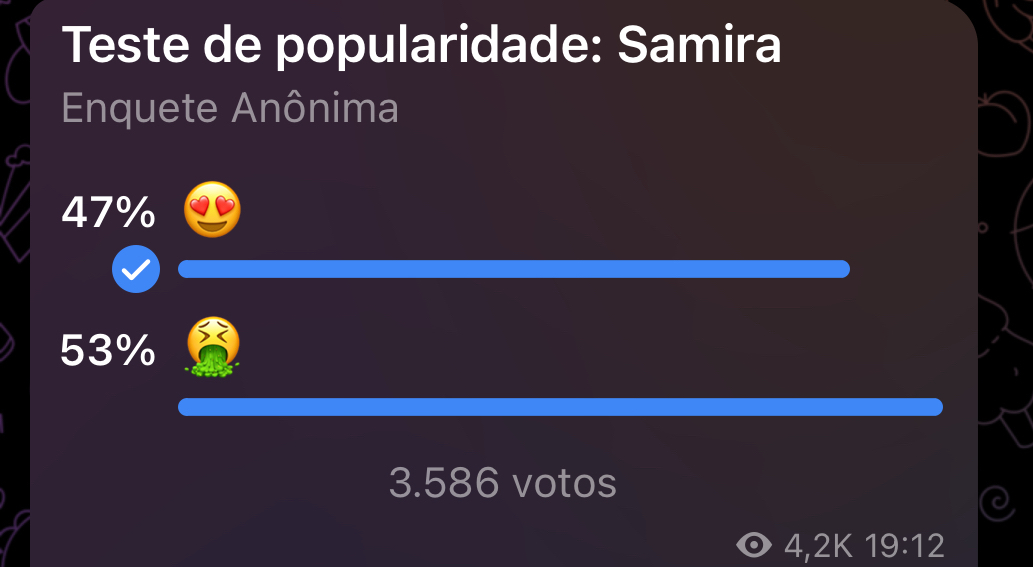This screenshot has width=1033, height=567.
Task: Click the 53% result label
Action: pos(108,350)
